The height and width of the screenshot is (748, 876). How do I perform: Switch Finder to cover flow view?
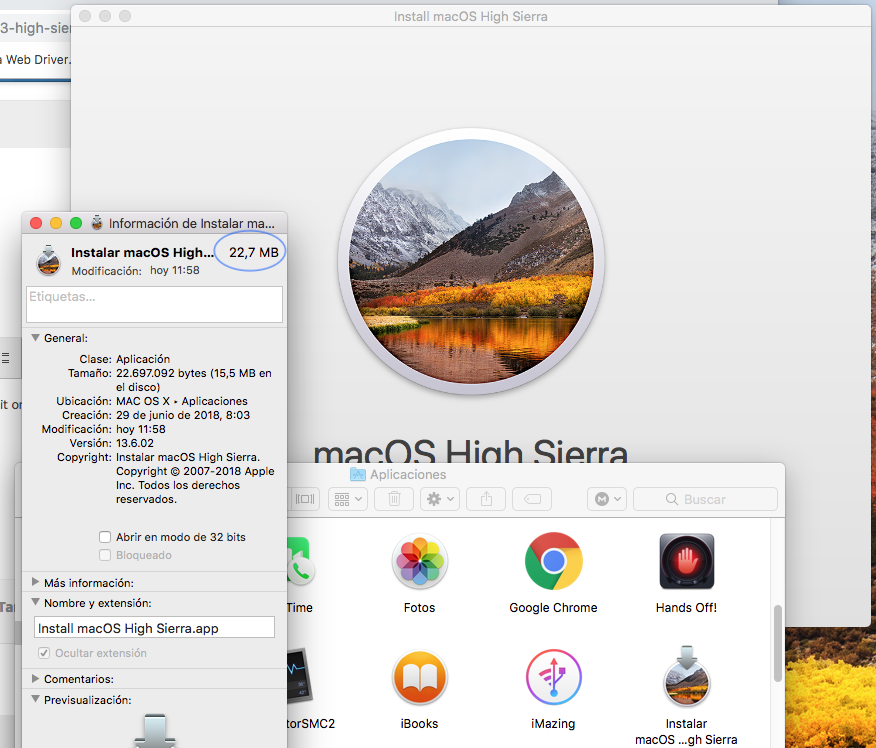[304, 499]
